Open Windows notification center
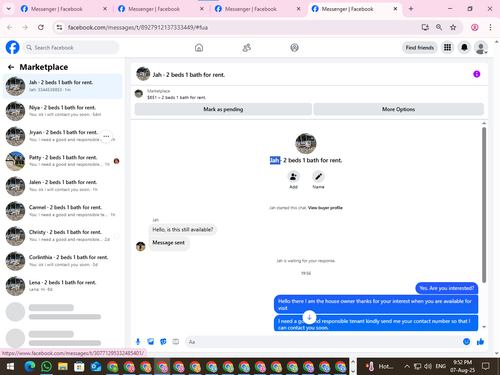This screenshot has height=375, width=500. coord(486,367)
